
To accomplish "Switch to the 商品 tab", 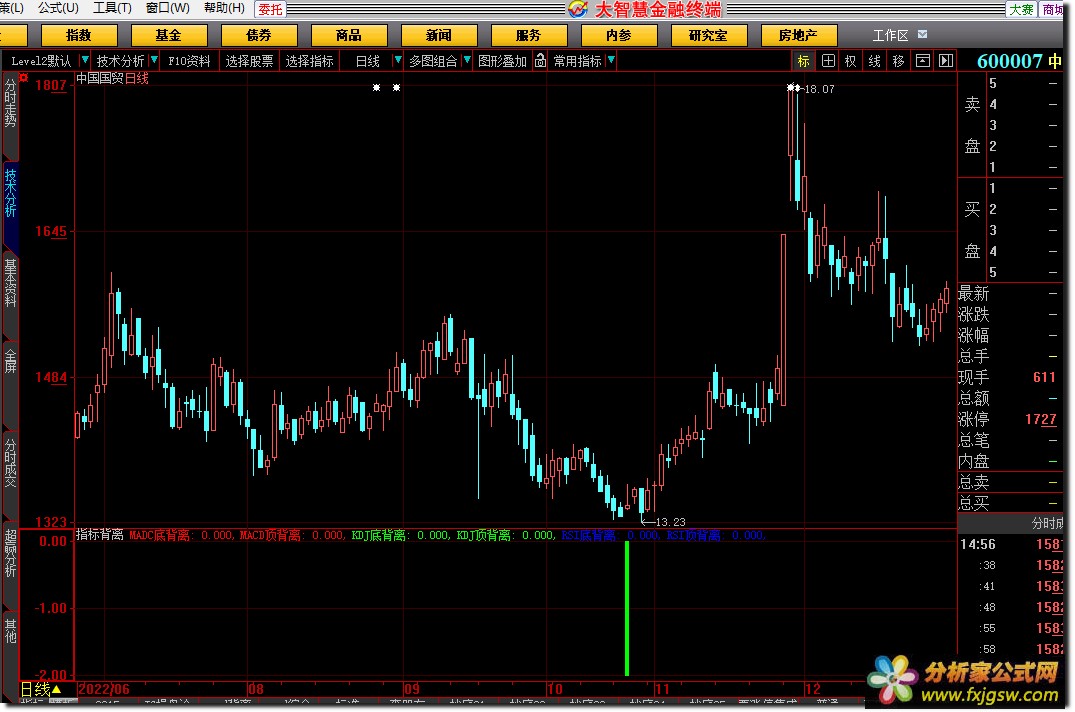I will pos(348,35).
